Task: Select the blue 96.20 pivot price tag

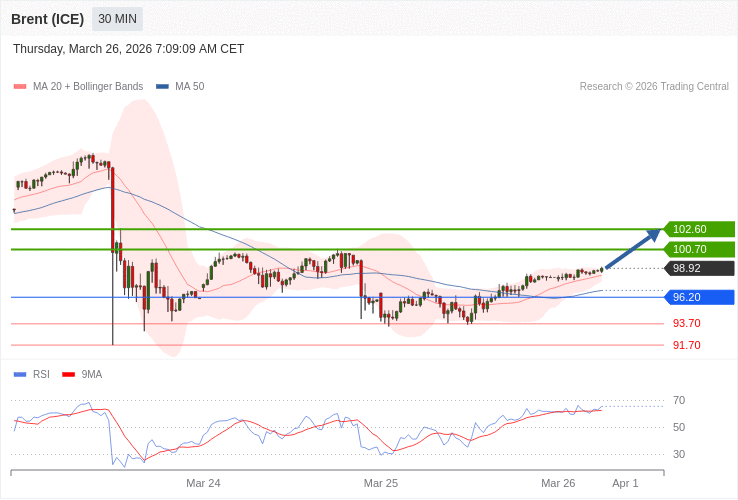Action: (699, 297)
